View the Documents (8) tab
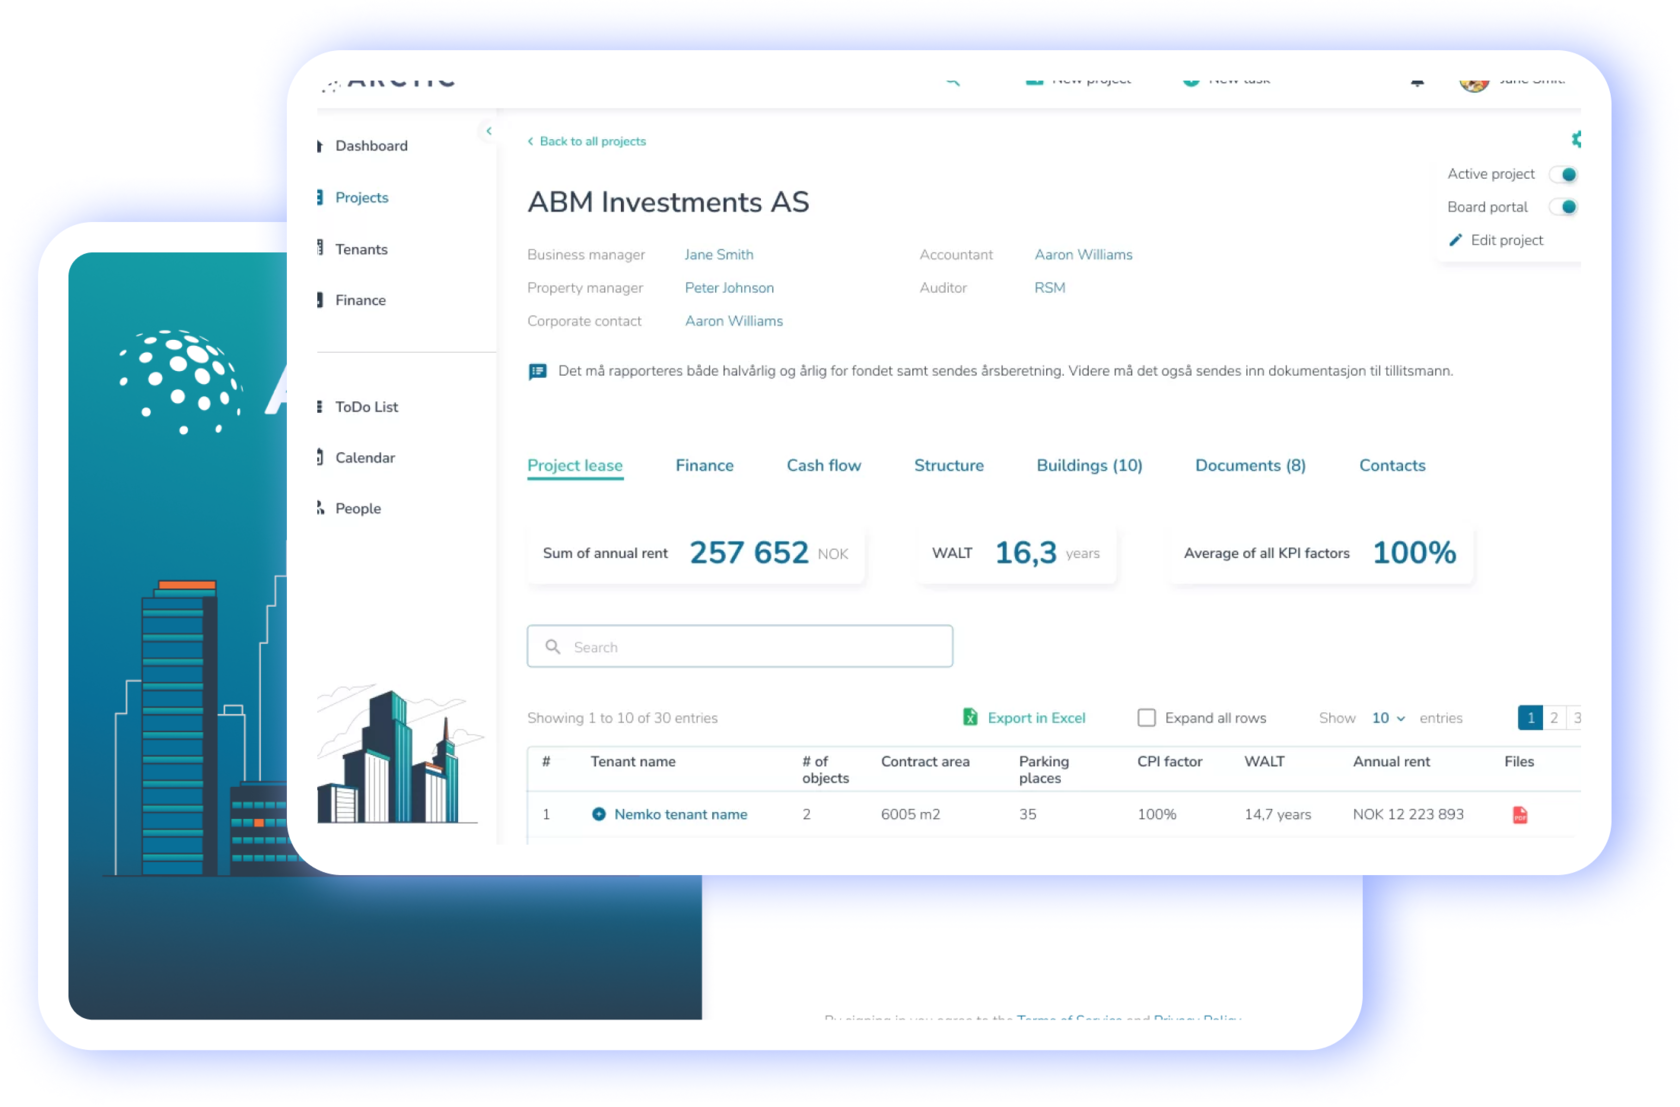The width and height of the screenshot is (1680, 1107). pyautogui.click(x=1250, y=466)
